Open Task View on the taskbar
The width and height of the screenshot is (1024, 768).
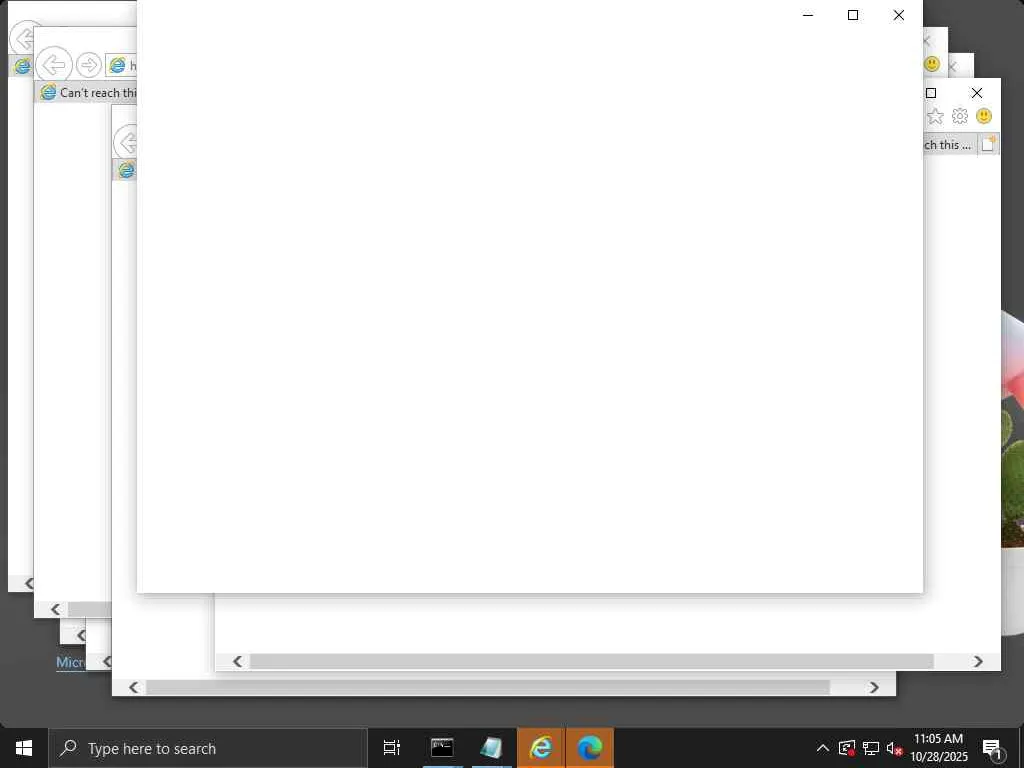click(x=392, y=748)
